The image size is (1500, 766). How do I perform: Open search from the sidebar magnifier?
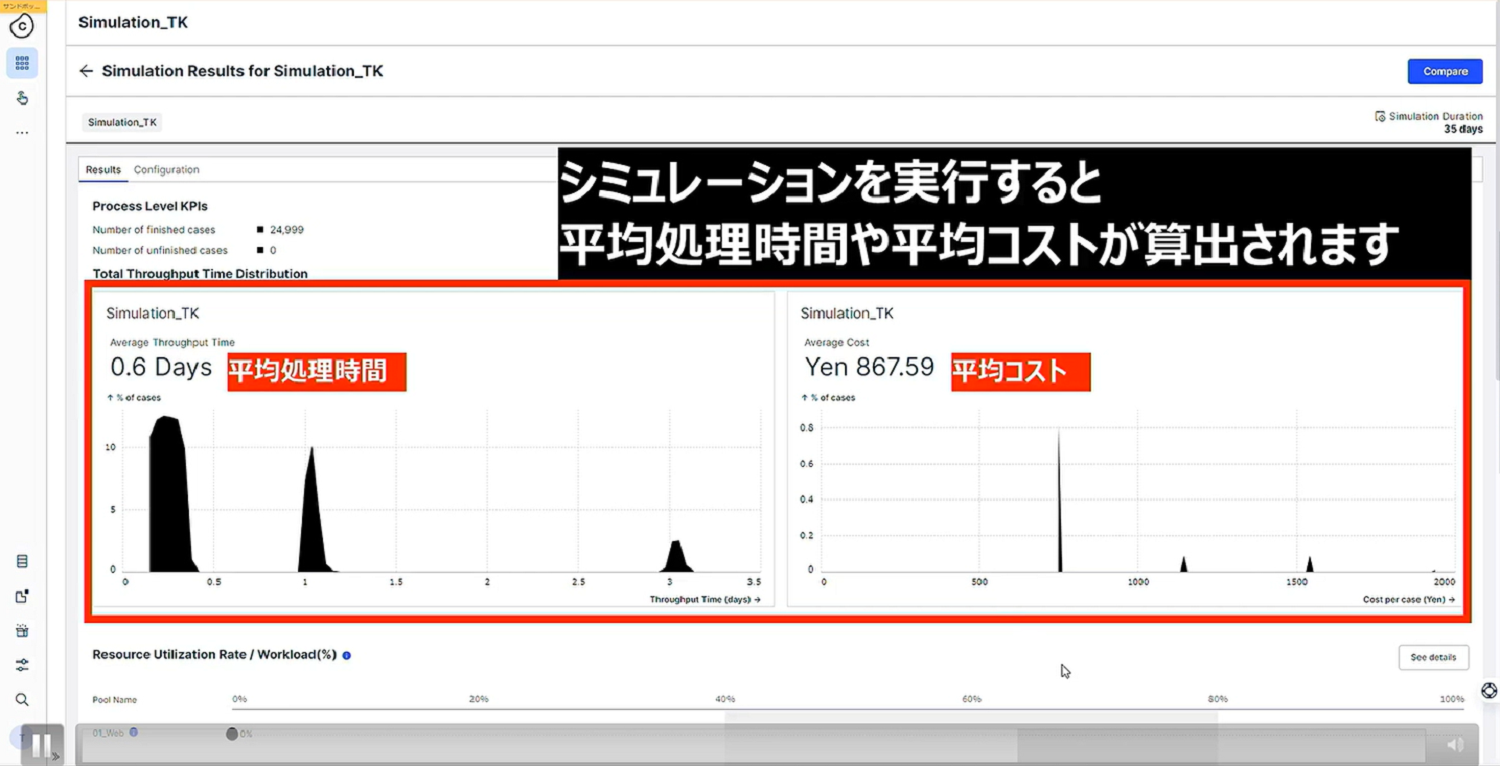tap(22, 700)
